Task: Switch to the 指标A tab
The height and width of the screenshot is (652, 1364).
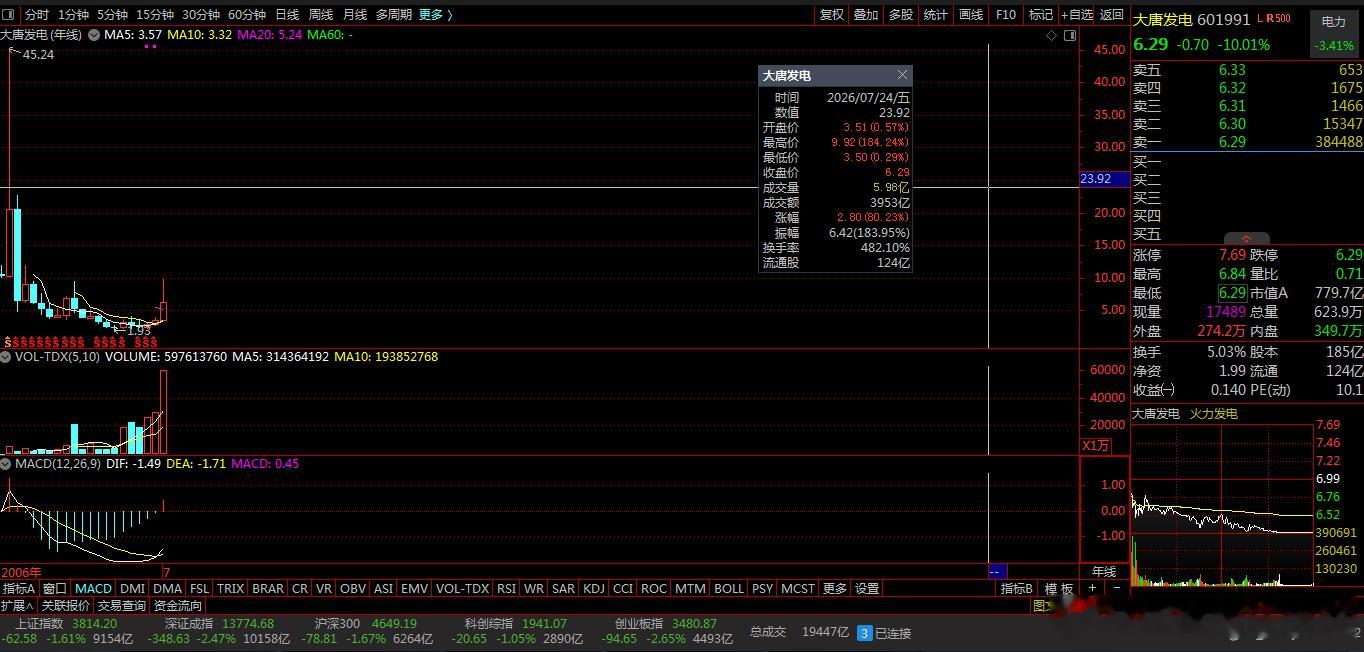Action: click(x=19, y=589)
